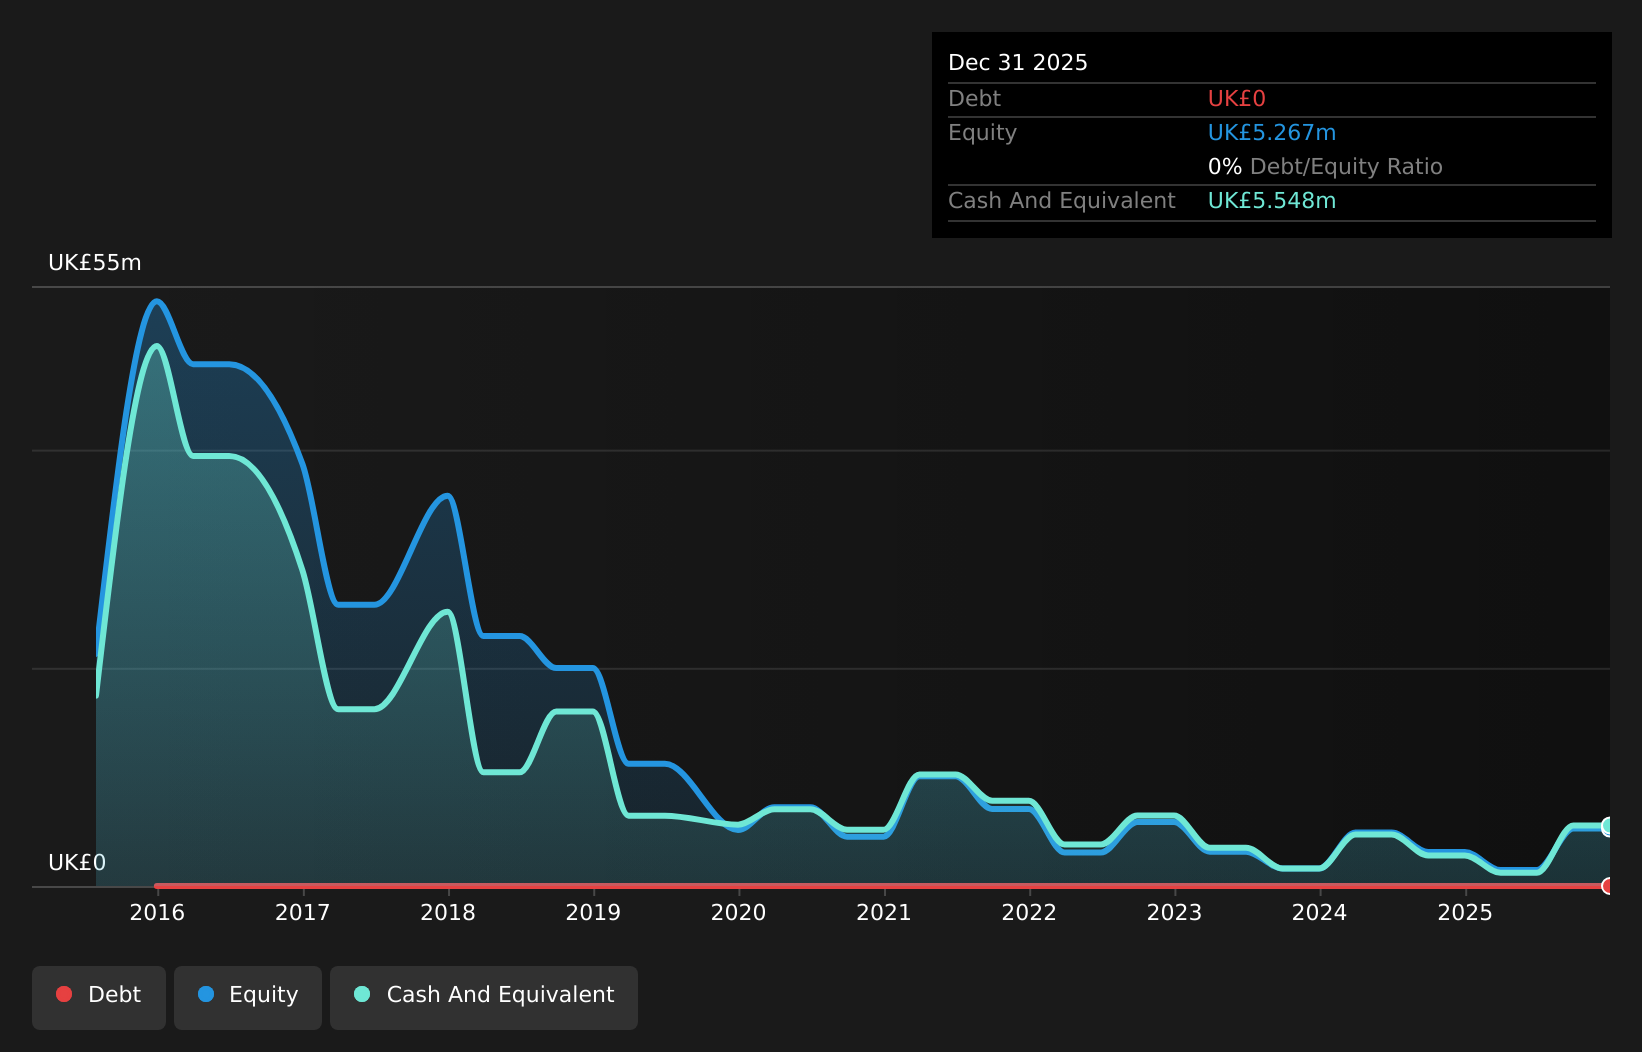1642x1052 pixels.
Task: Click the 2019 x-axis label
Action: (x=593, y=913)
